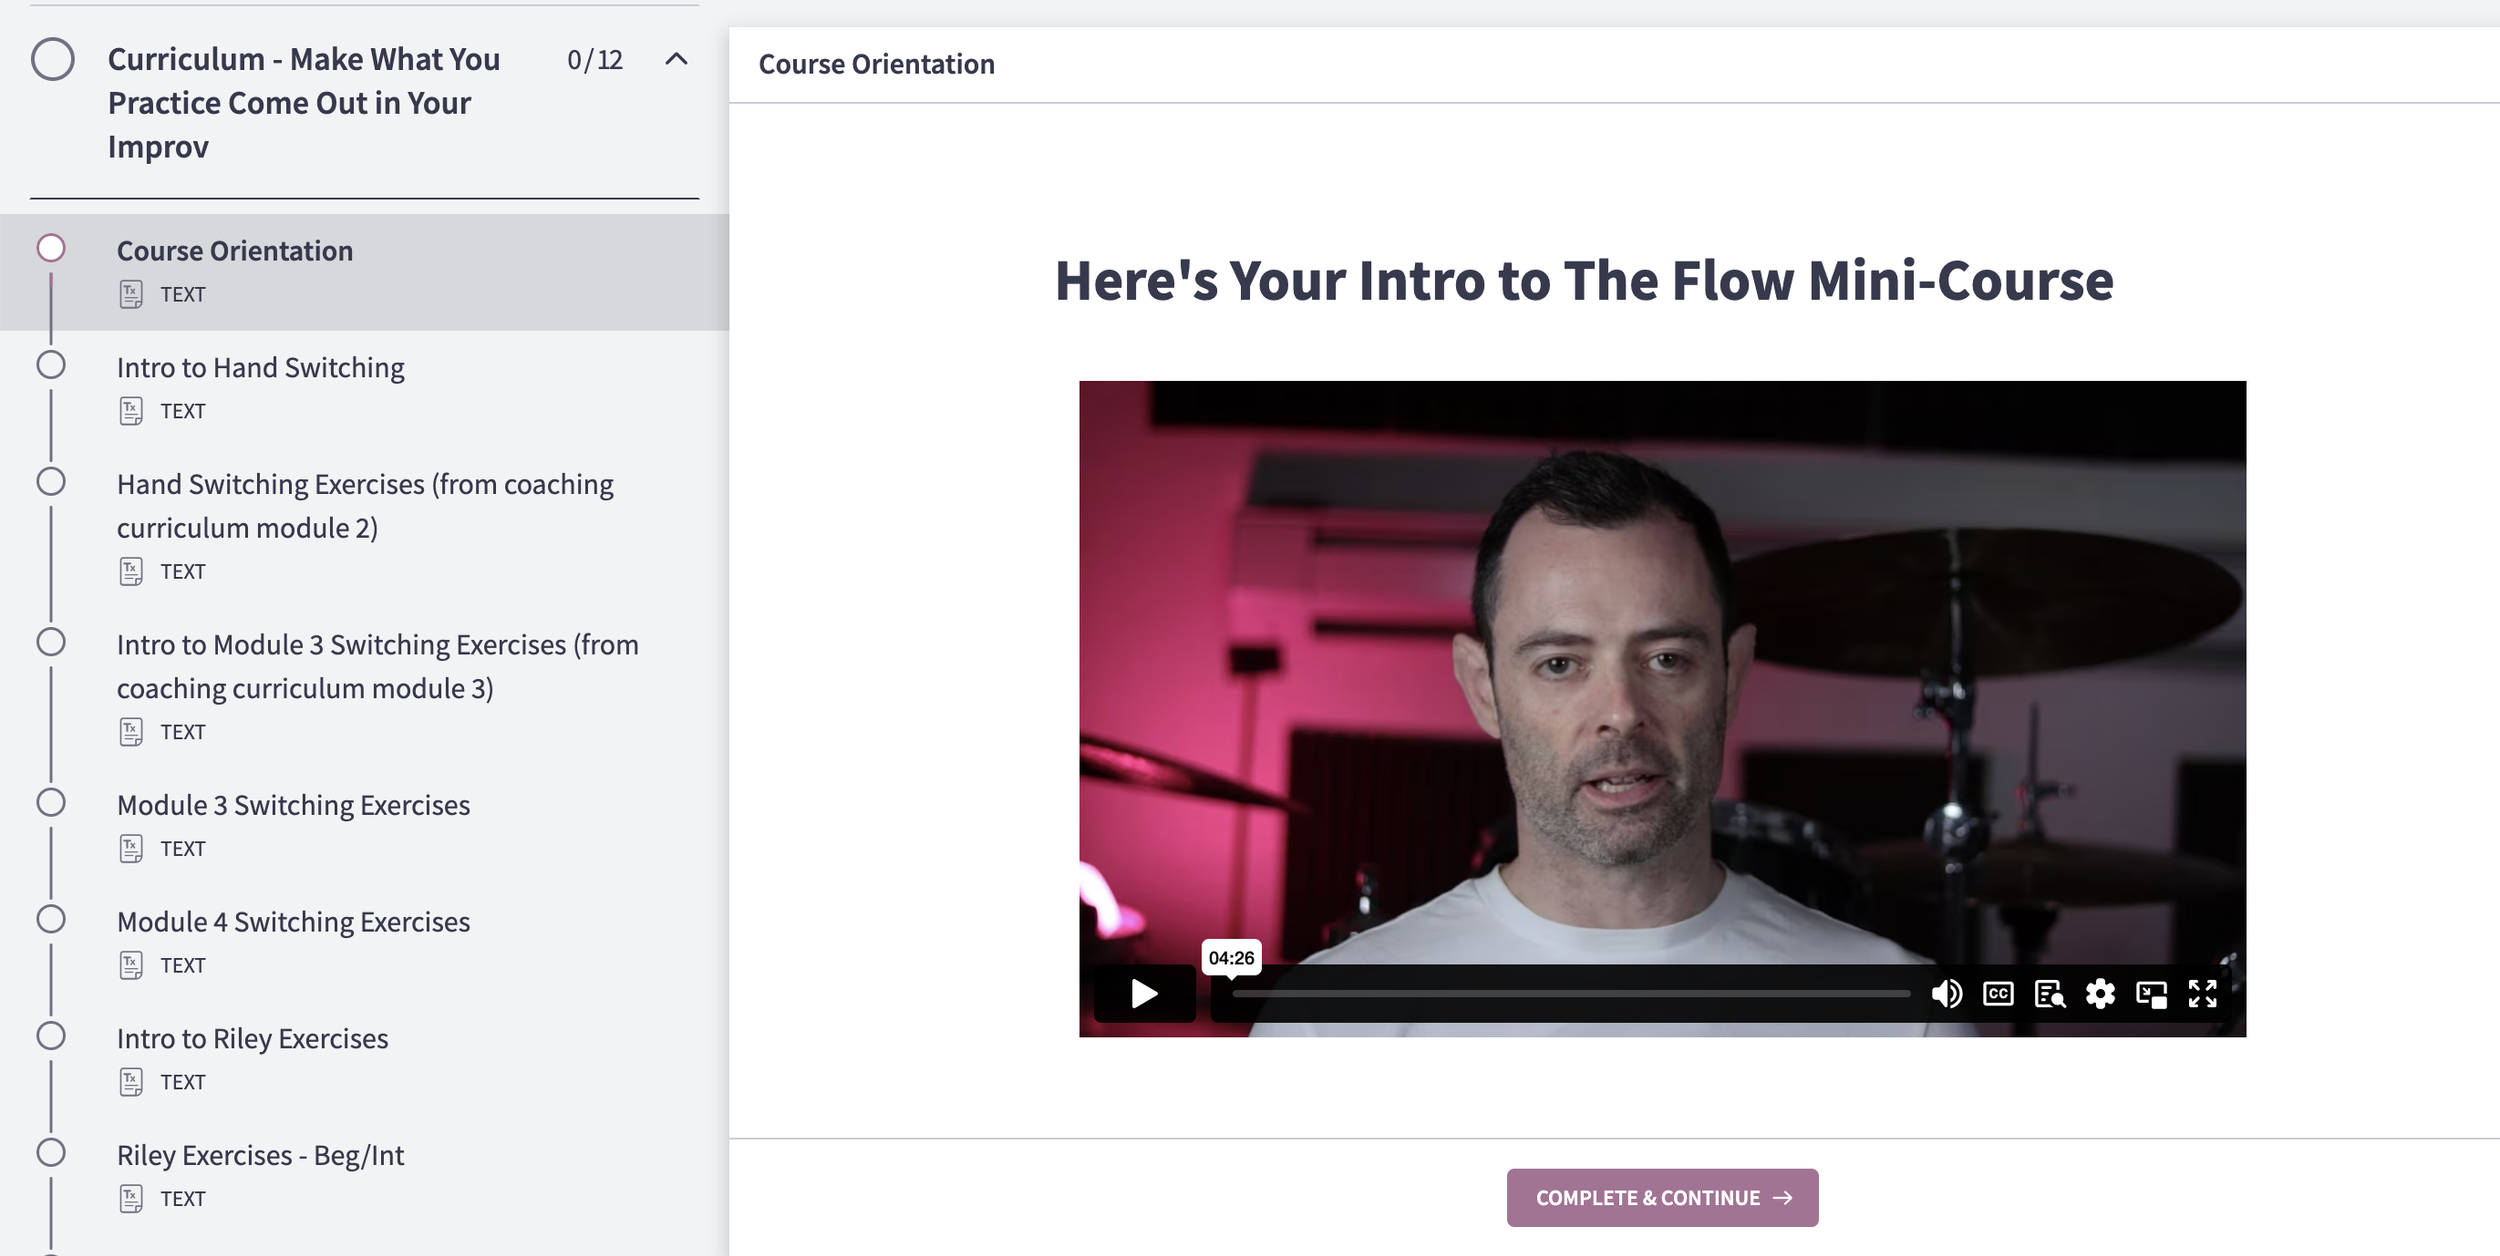
Task: Enable picture-in-picture mode
Action: 2151,994
